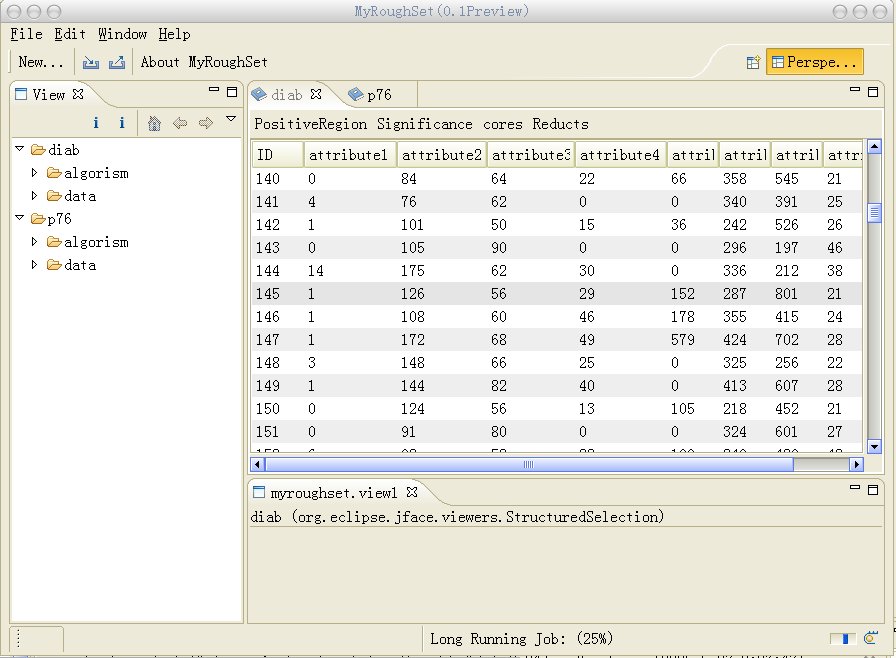The image size is (896, 658).
Task: Click the attribute3 column header
Action: tap(531, 155)
